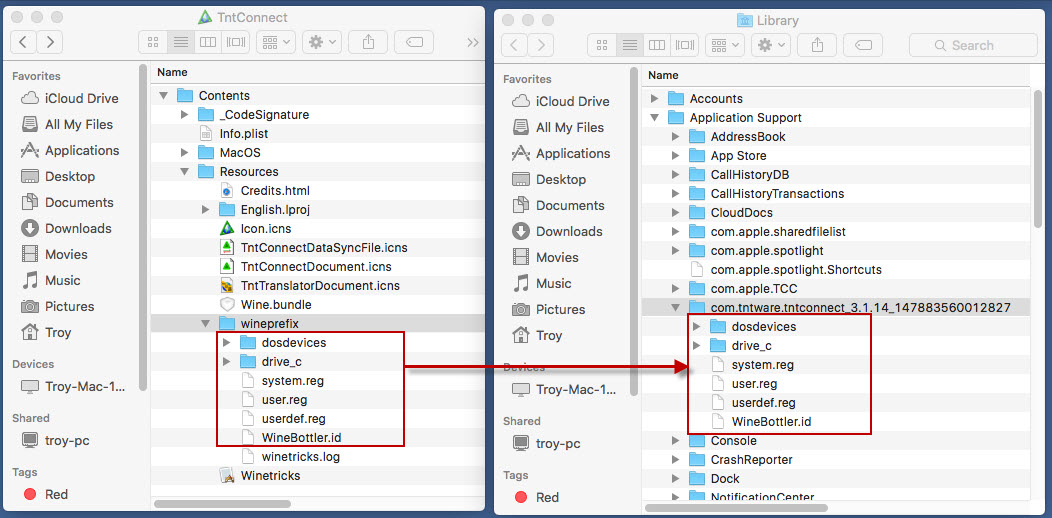Go forward in Library window
The width and height of the screenshot is (1052, 518).
(x=540, y=45)
